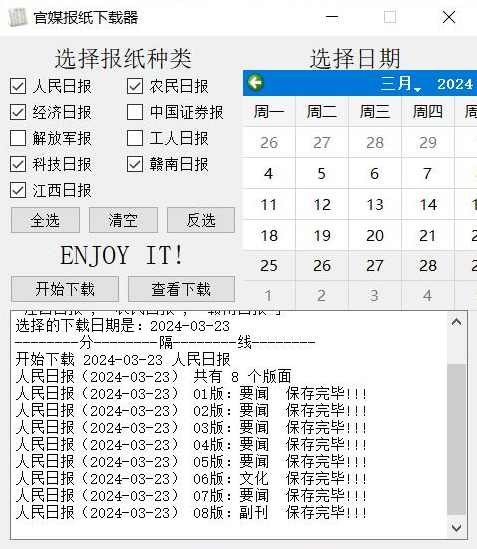Uncheck the 科技日报 checkbox
Image resolution: width=477 pixels, height=549 pixels.
point(18,164)
